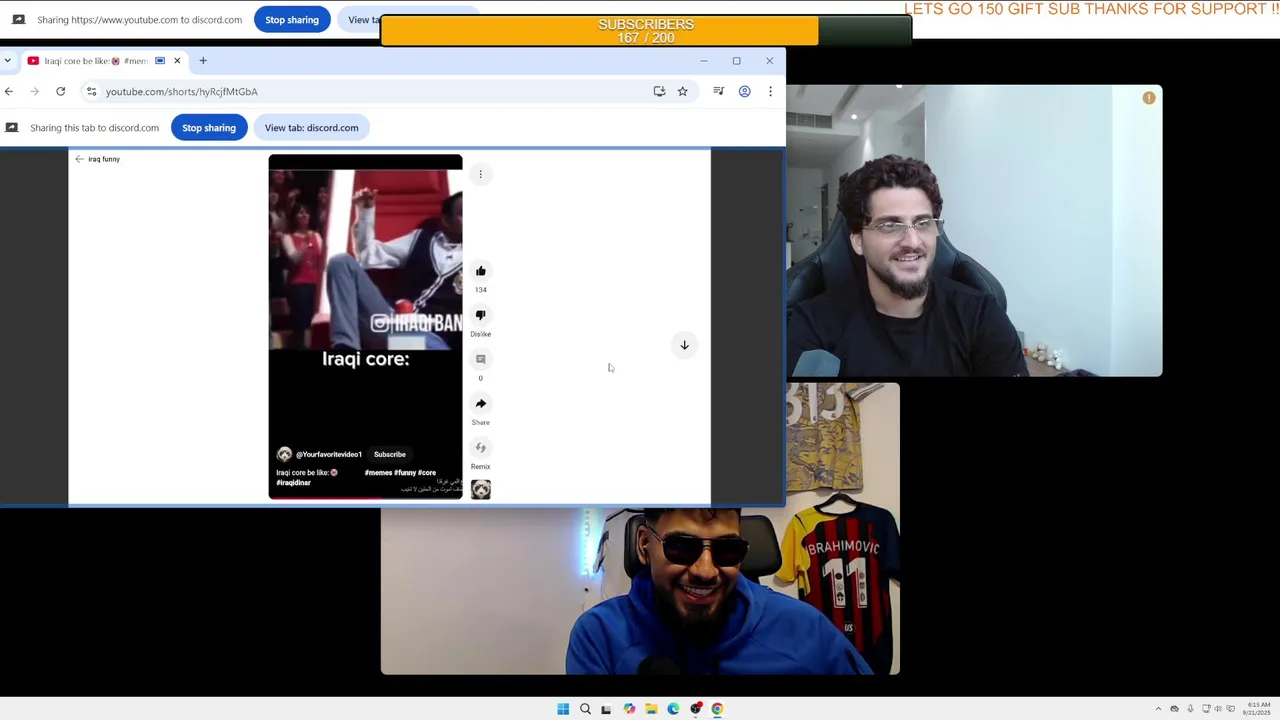Open the comments on the Short
Viewport: 1280px width, 720px height.
tap(481, 359)
